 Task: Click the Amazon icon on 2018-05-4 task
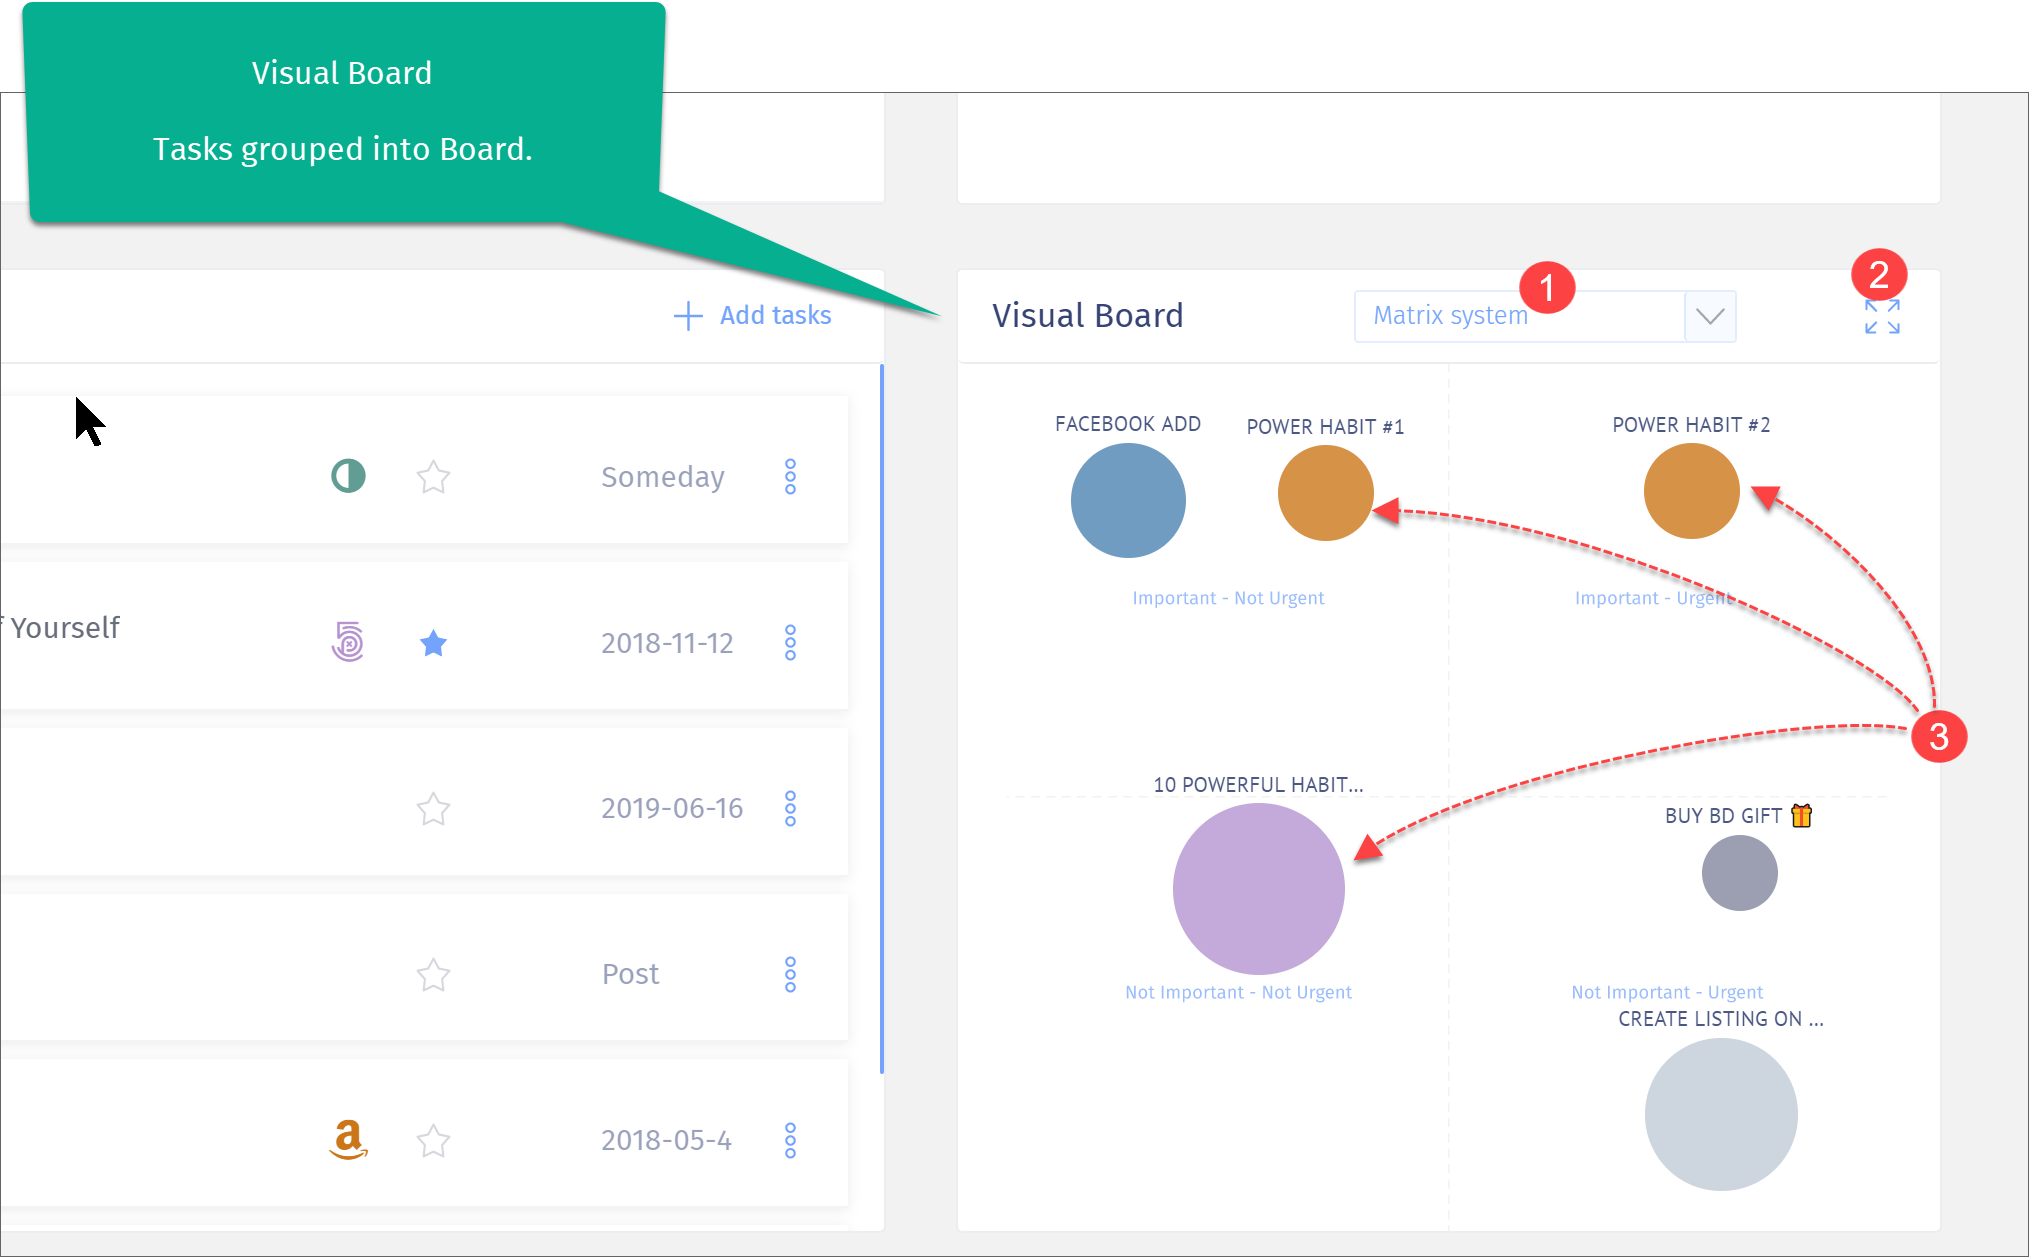pos(348,1139)
